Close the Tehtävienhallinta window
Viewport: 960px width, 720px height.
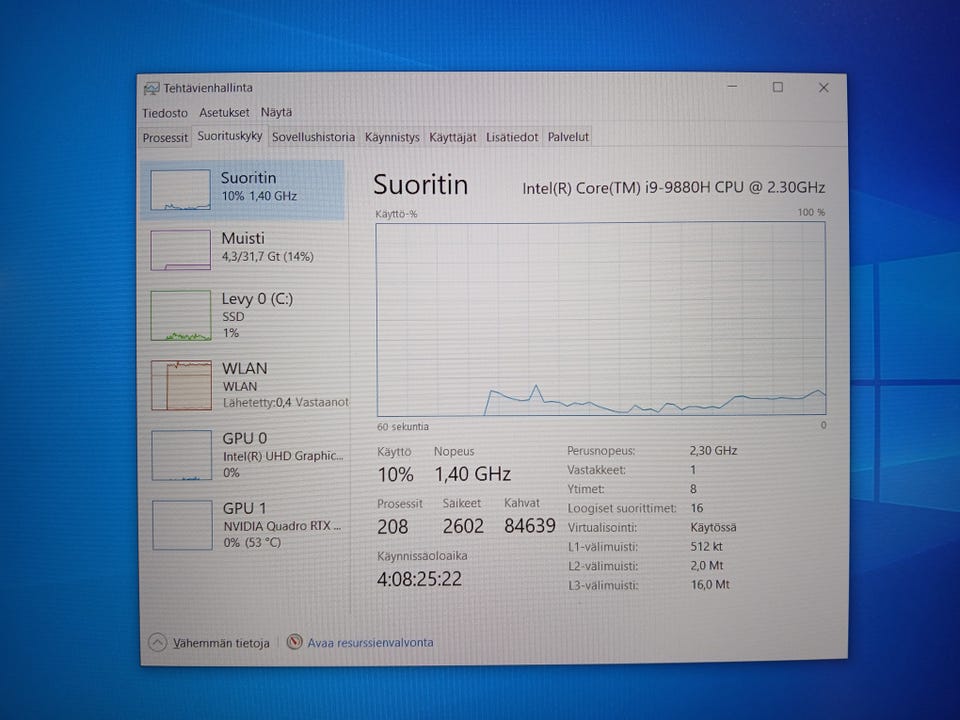pyautogui.click(x=823, y=88)
